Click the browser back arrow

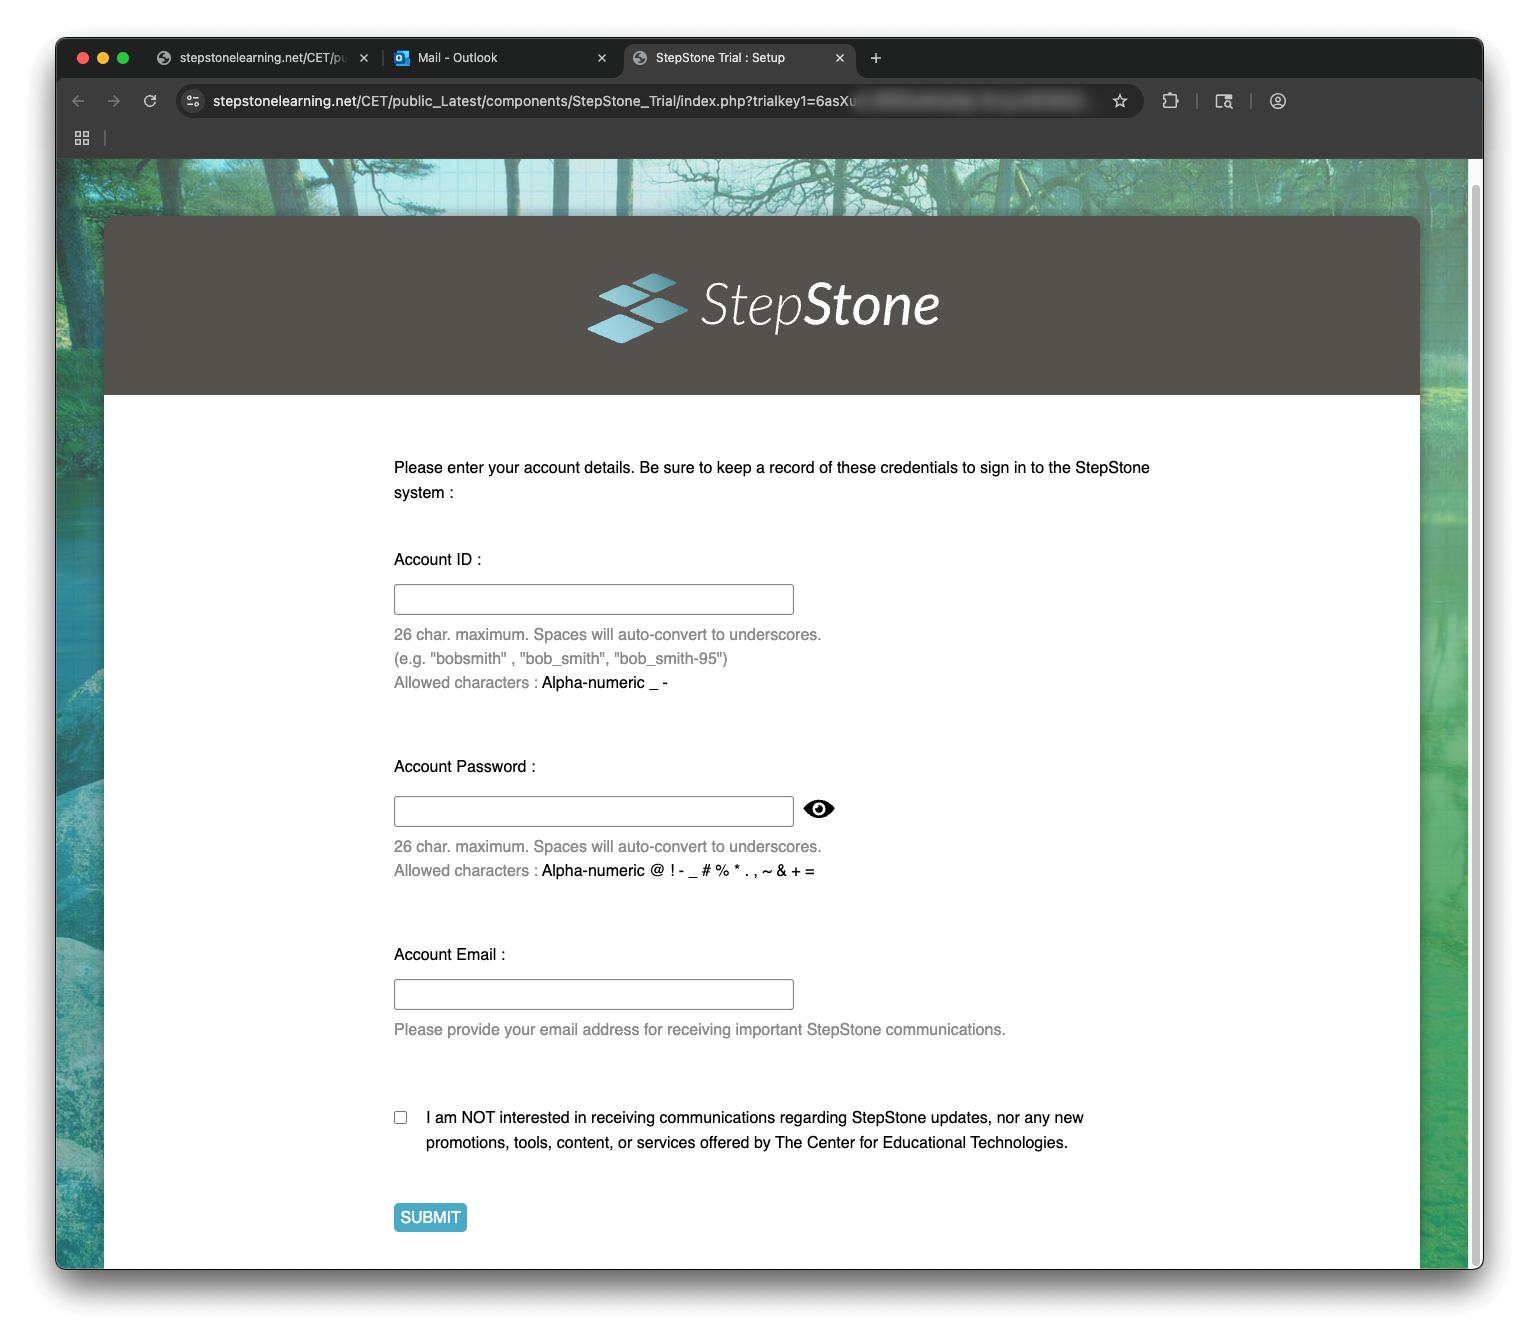pos(78,101)
